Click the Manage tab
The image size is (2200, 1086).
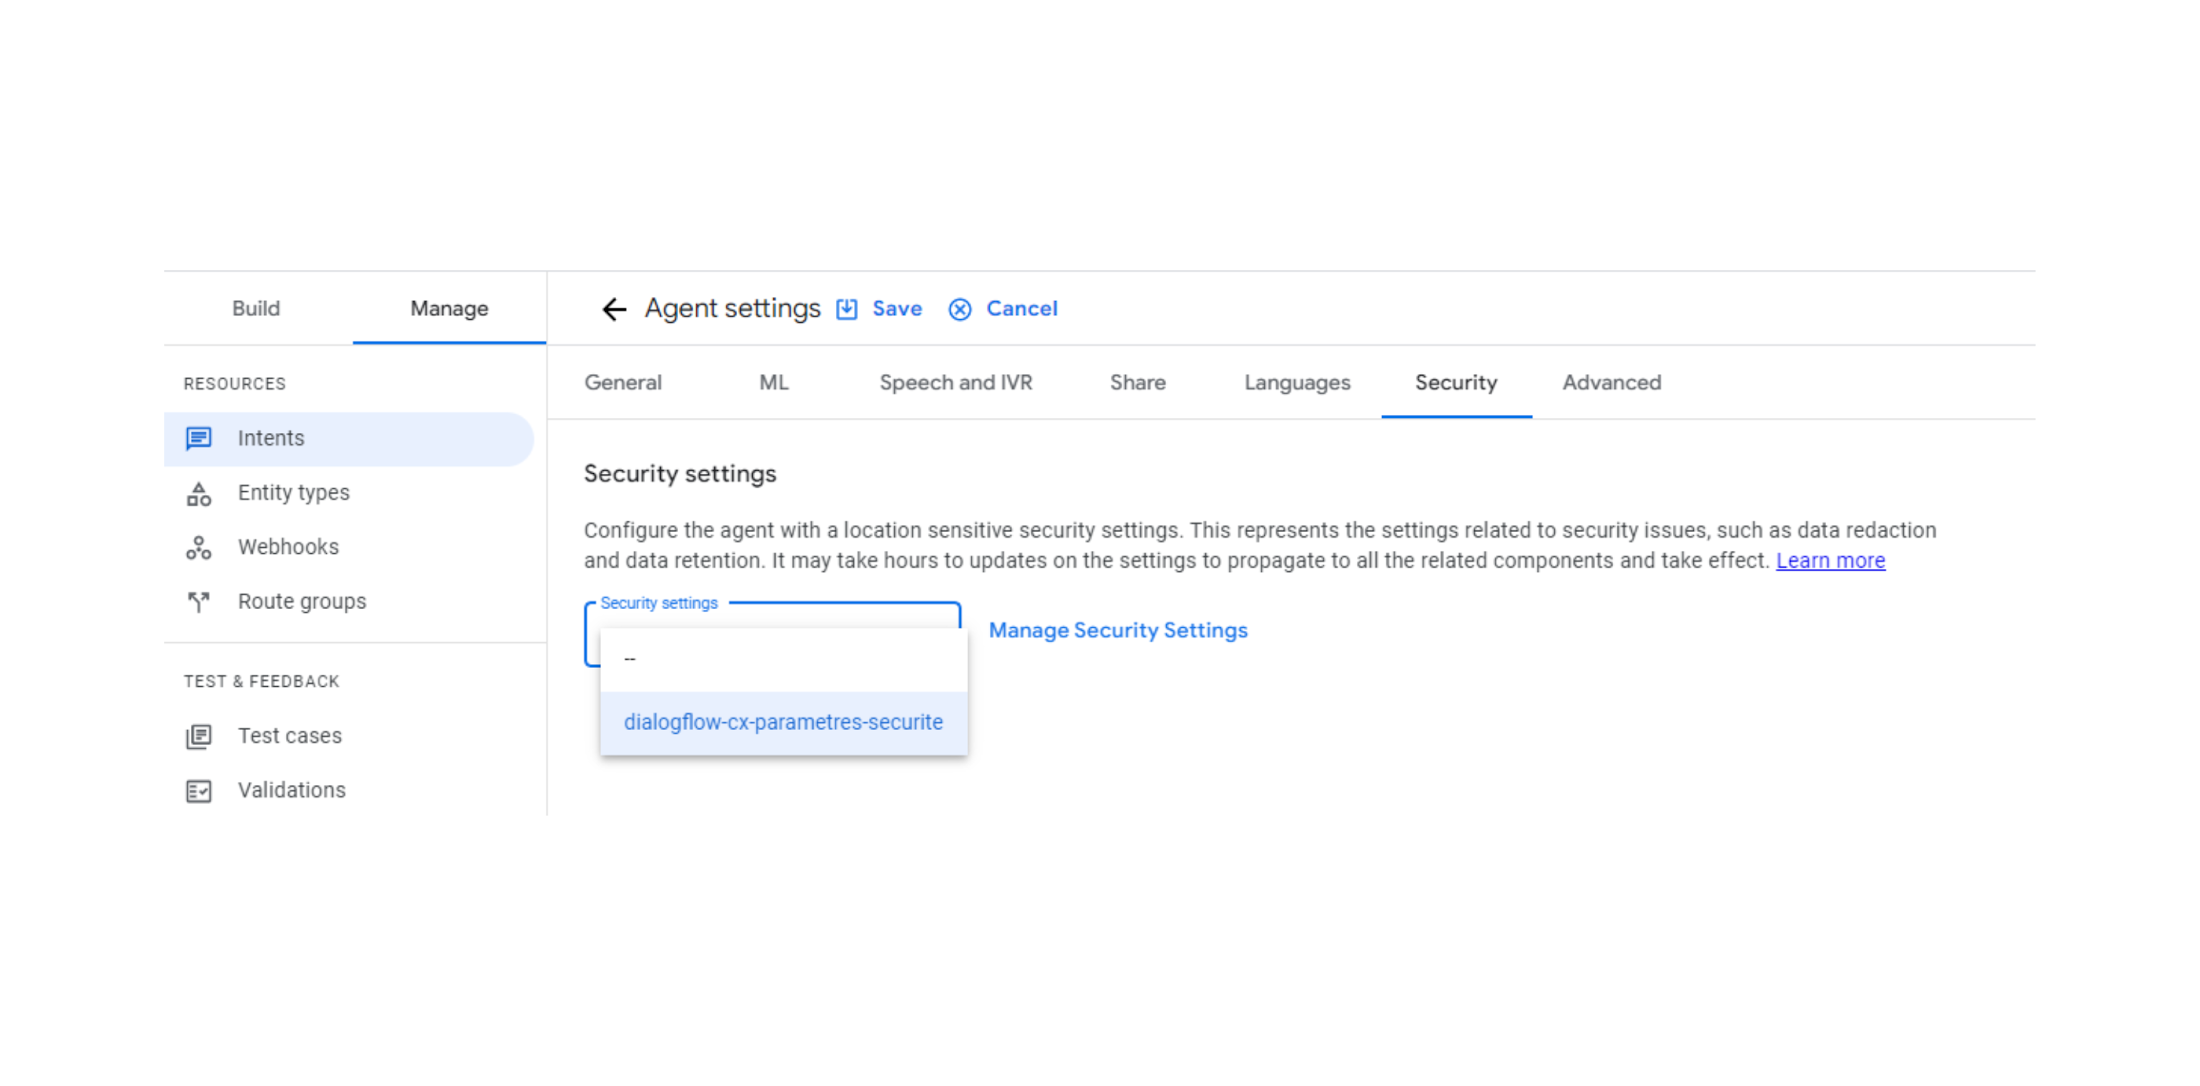446,307
